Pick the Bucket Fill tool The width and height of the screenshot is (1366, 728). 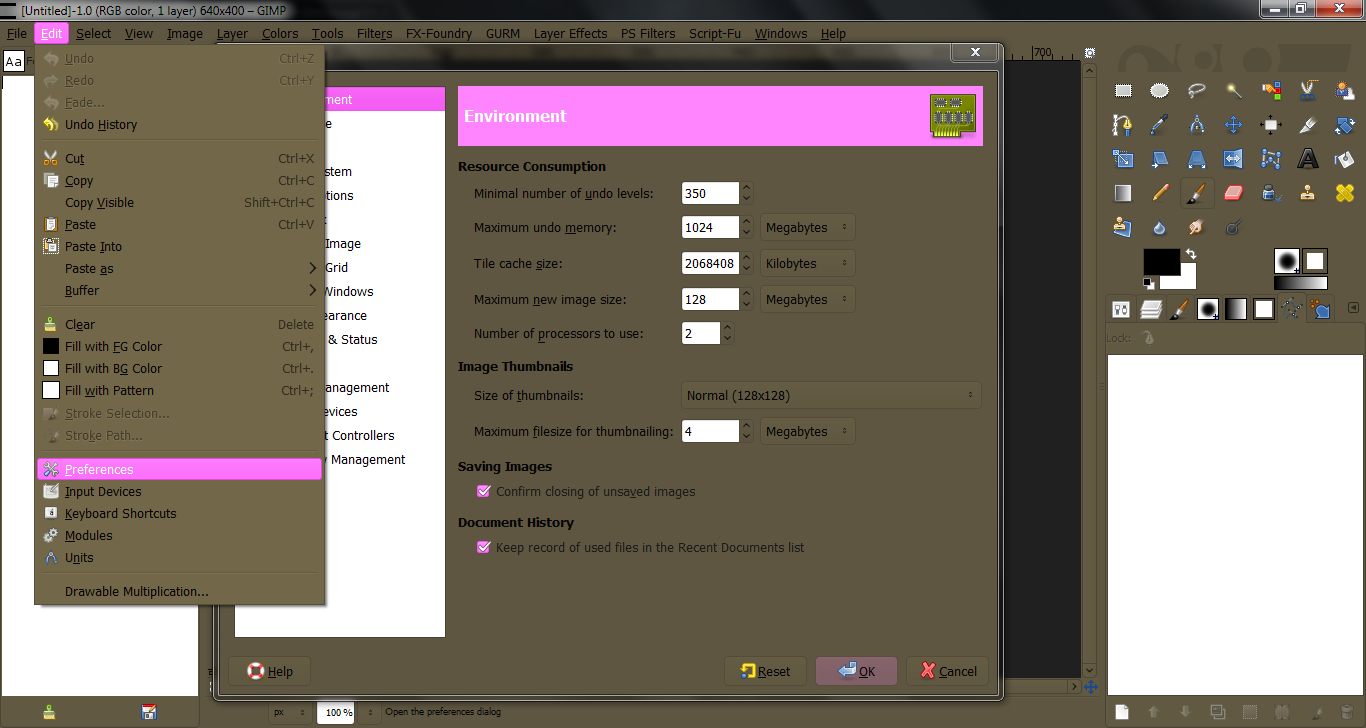pos(1345,159)
